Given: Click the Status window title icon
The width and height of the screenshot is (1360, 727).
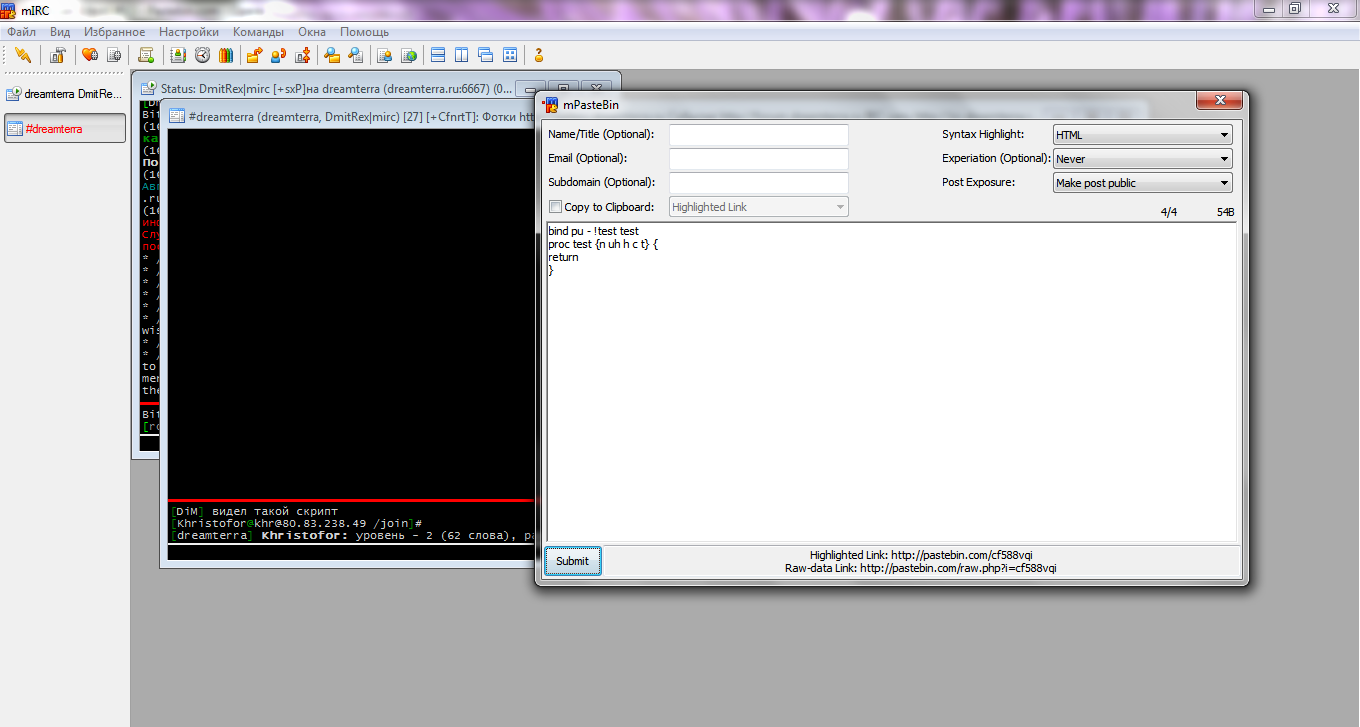Looking at the screenshot, I should (x=148, y=88).
